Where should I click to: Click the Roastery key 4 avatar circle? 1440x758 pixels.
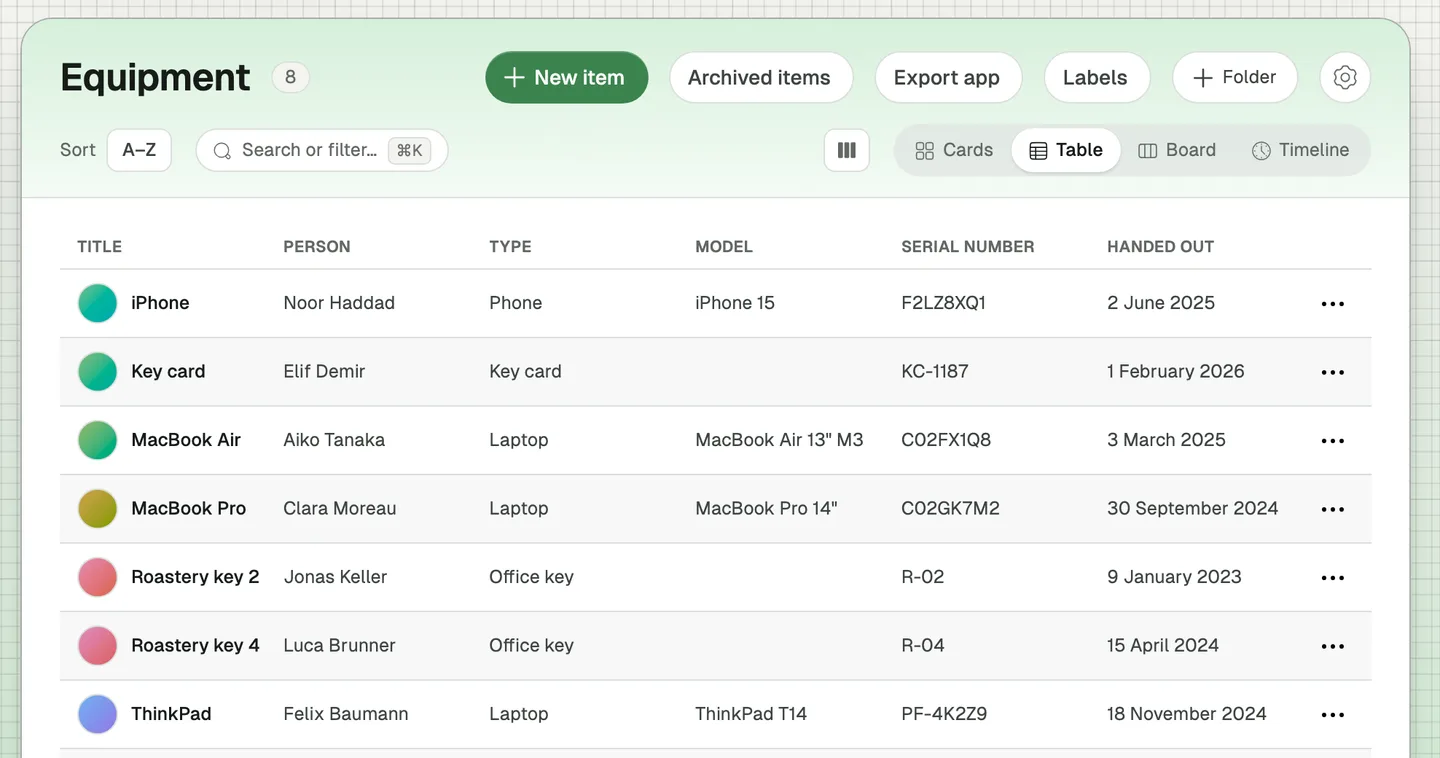[98, 645]
